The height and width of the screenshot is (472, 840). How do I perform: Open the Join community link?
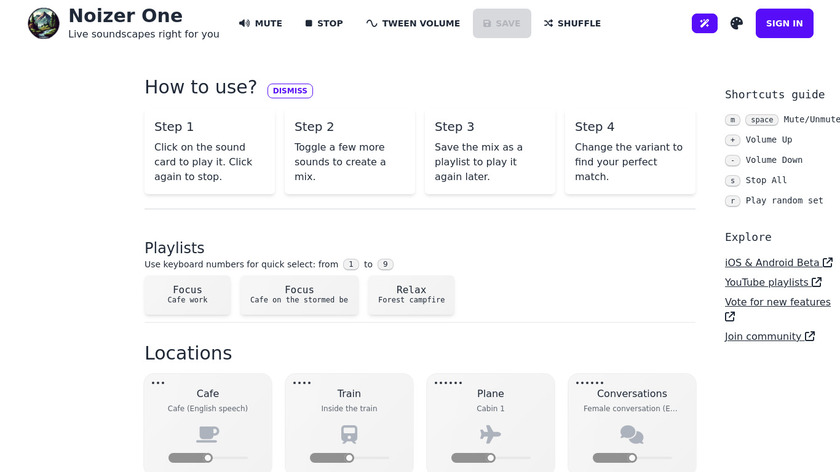tap(770, 336)
